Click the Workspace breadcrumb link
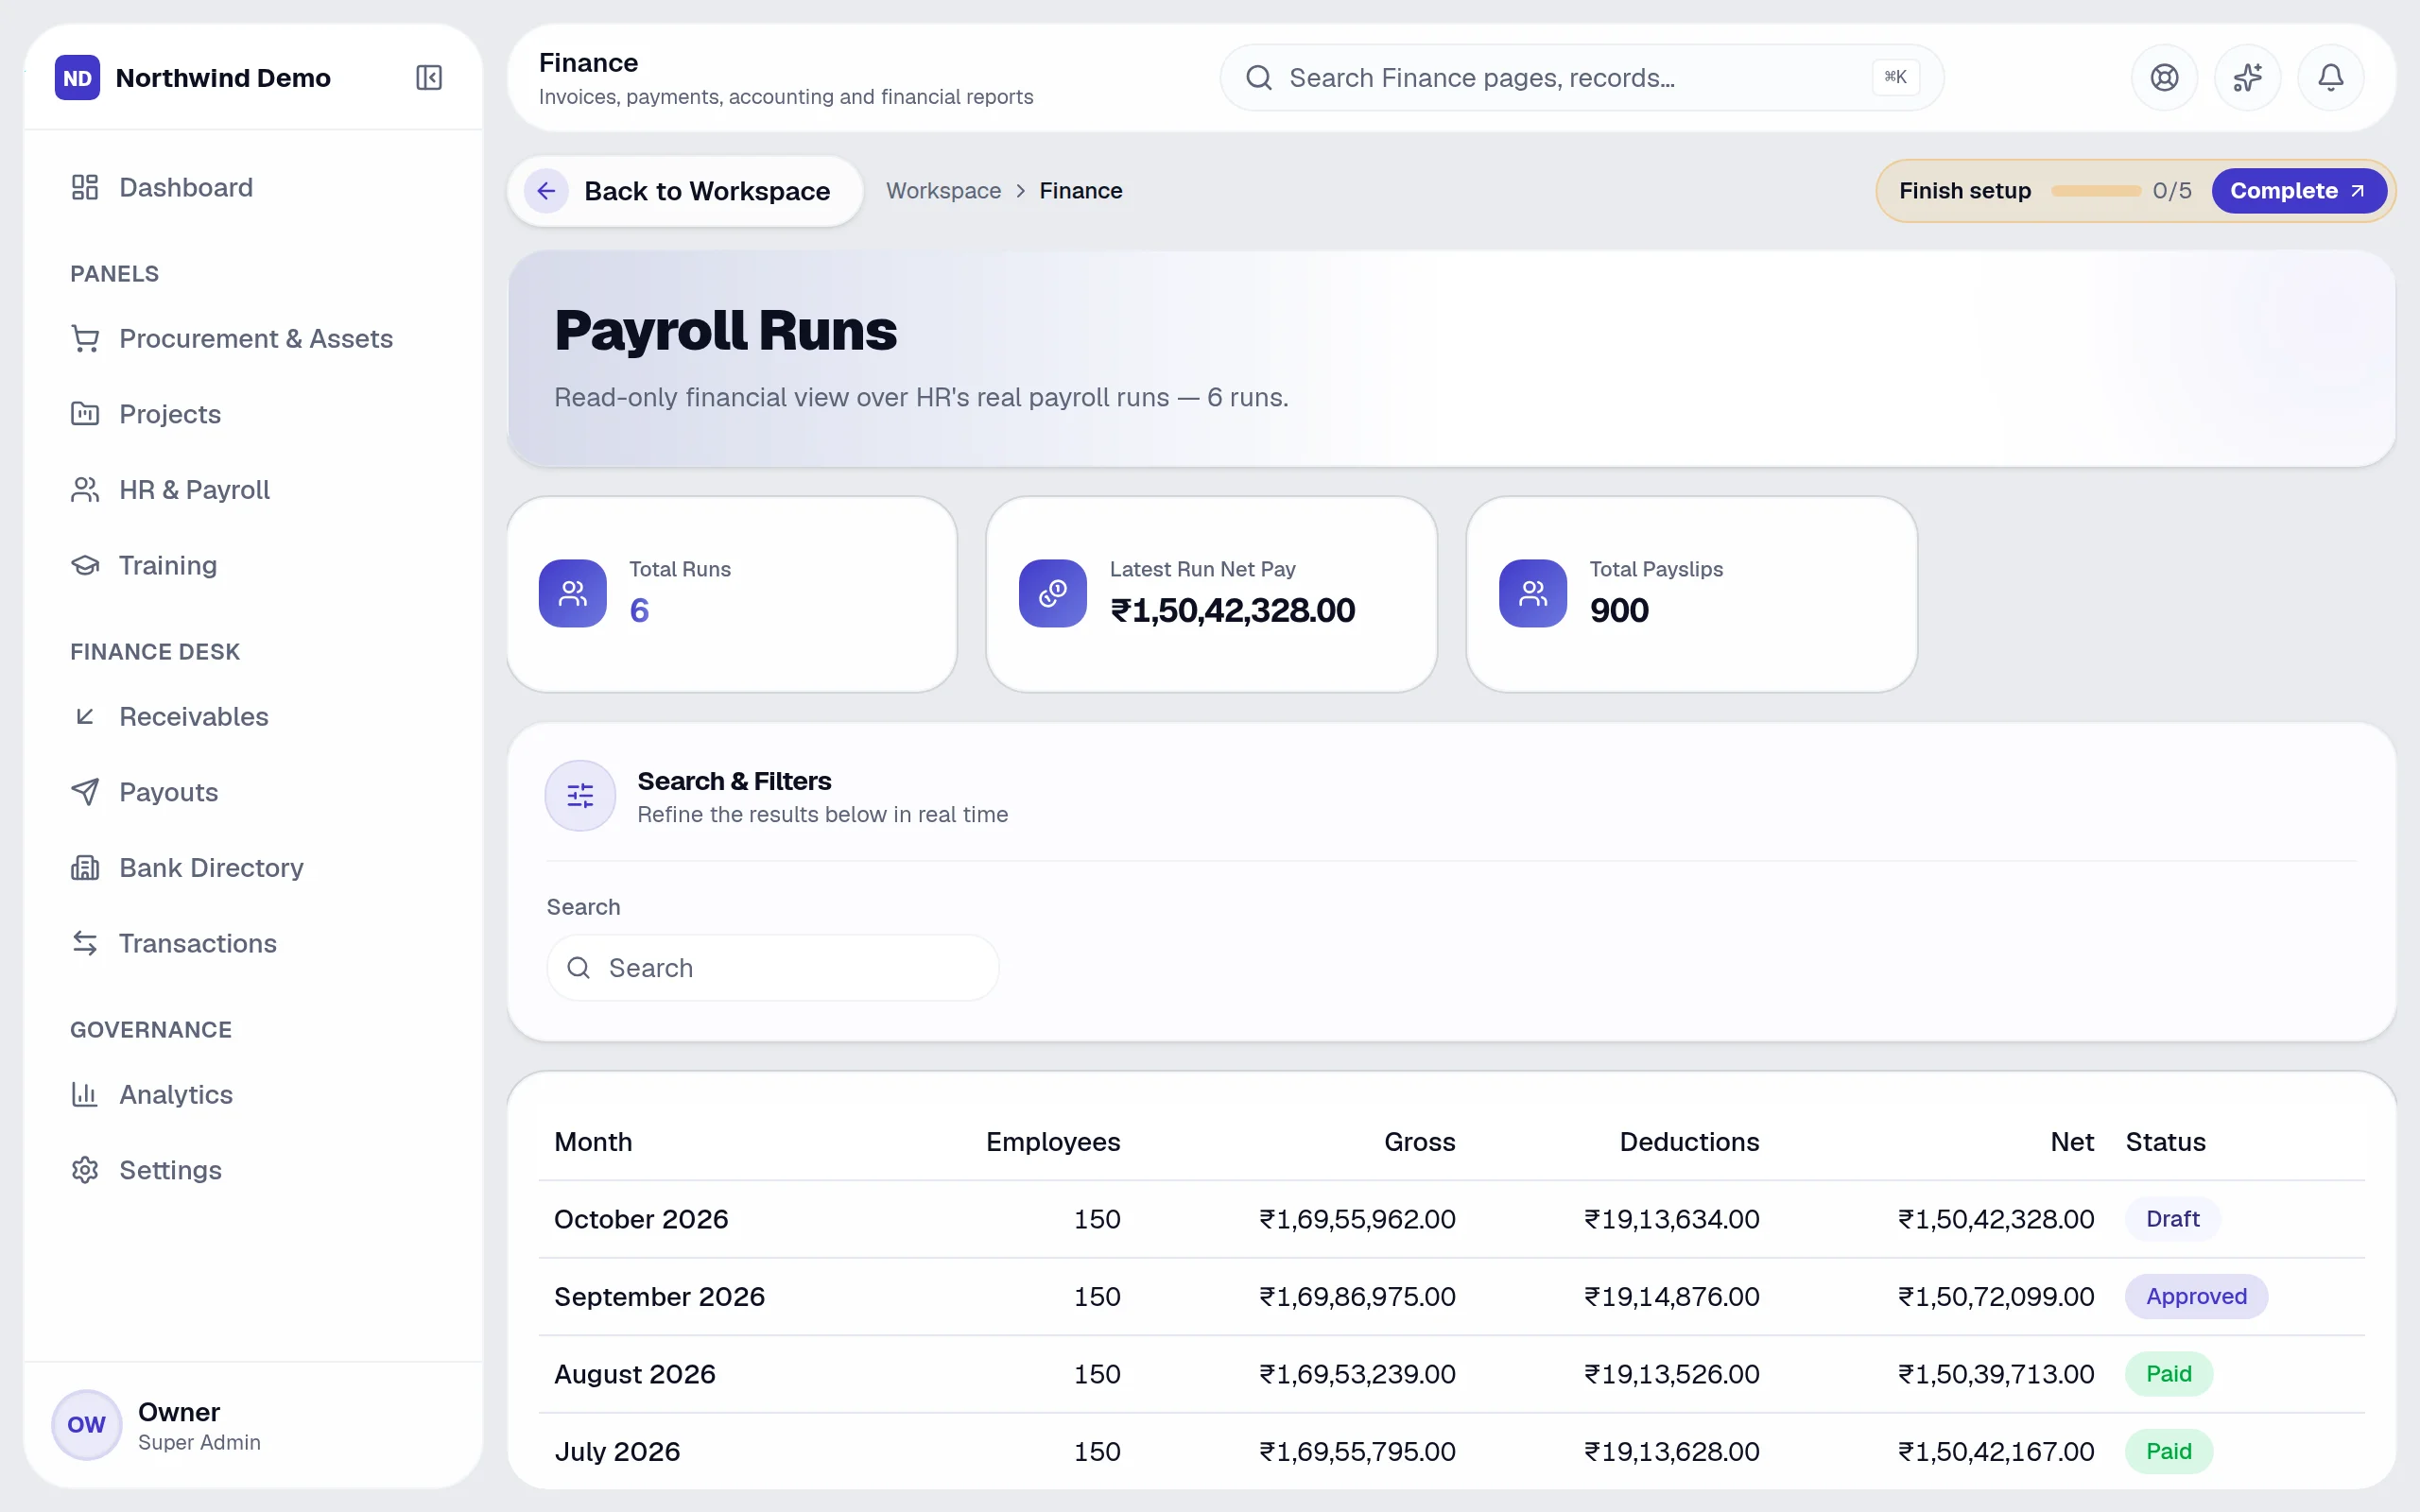 [x=943, y=191]
